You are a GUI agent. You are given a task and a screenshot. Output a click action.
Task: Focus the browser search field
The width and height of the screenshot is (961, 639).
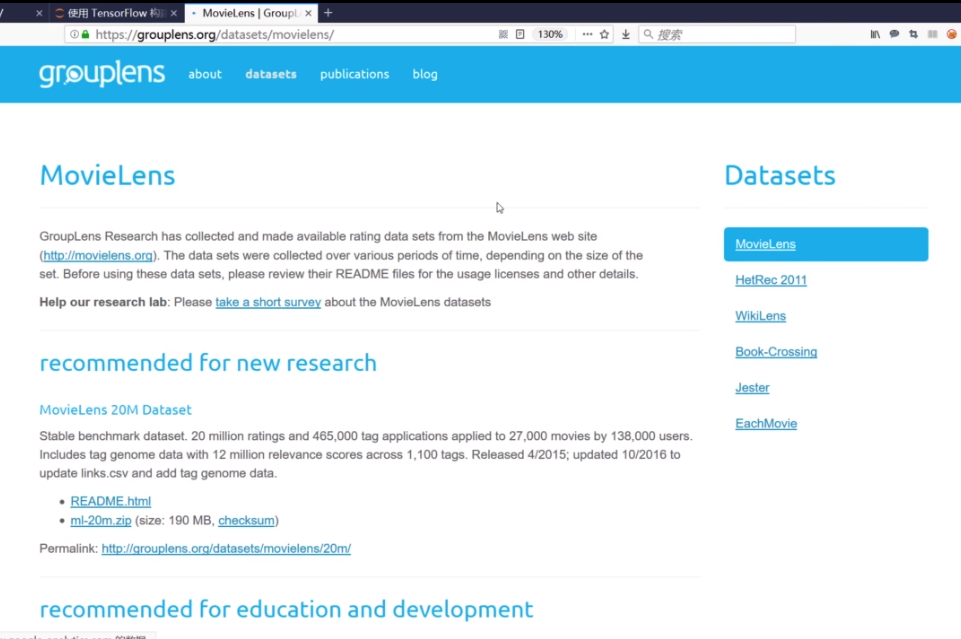point(717,34)
